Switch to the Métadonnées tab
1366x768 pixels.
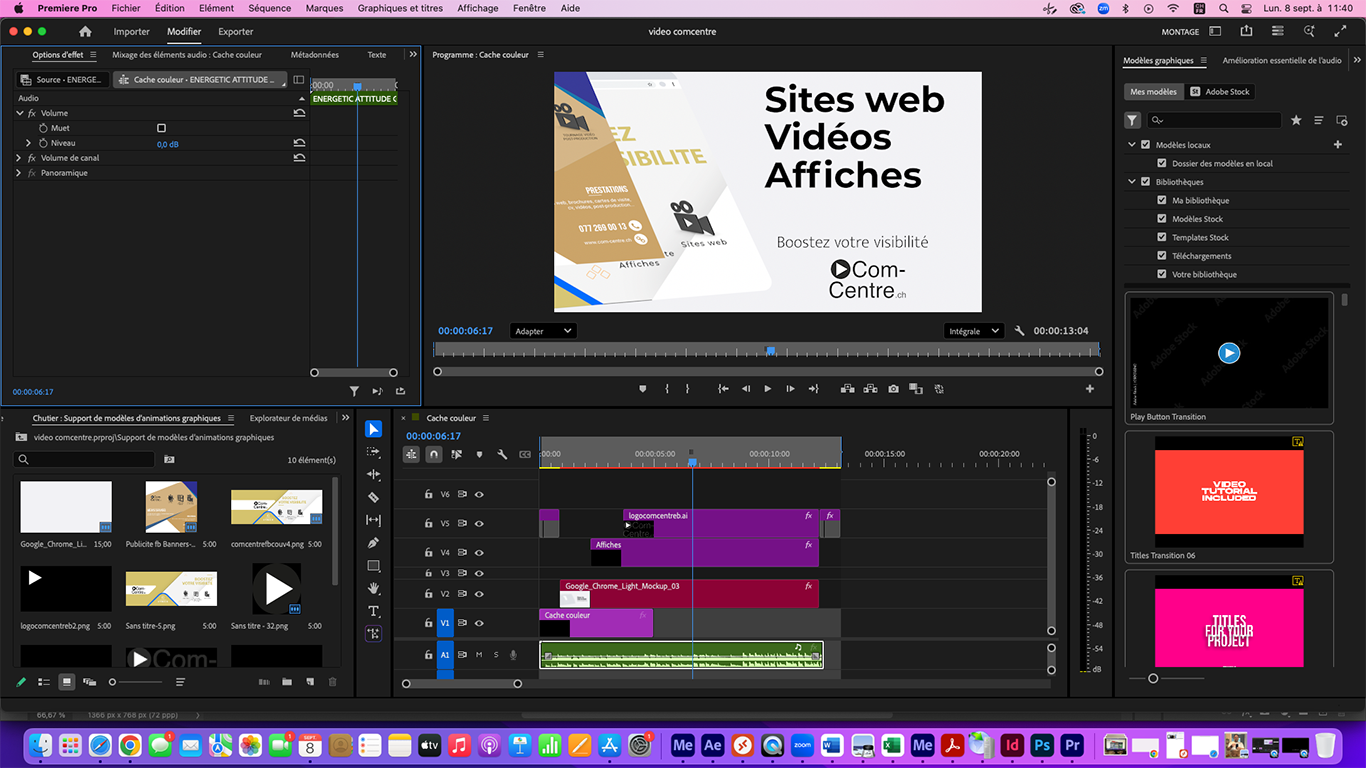coord(315,55)
